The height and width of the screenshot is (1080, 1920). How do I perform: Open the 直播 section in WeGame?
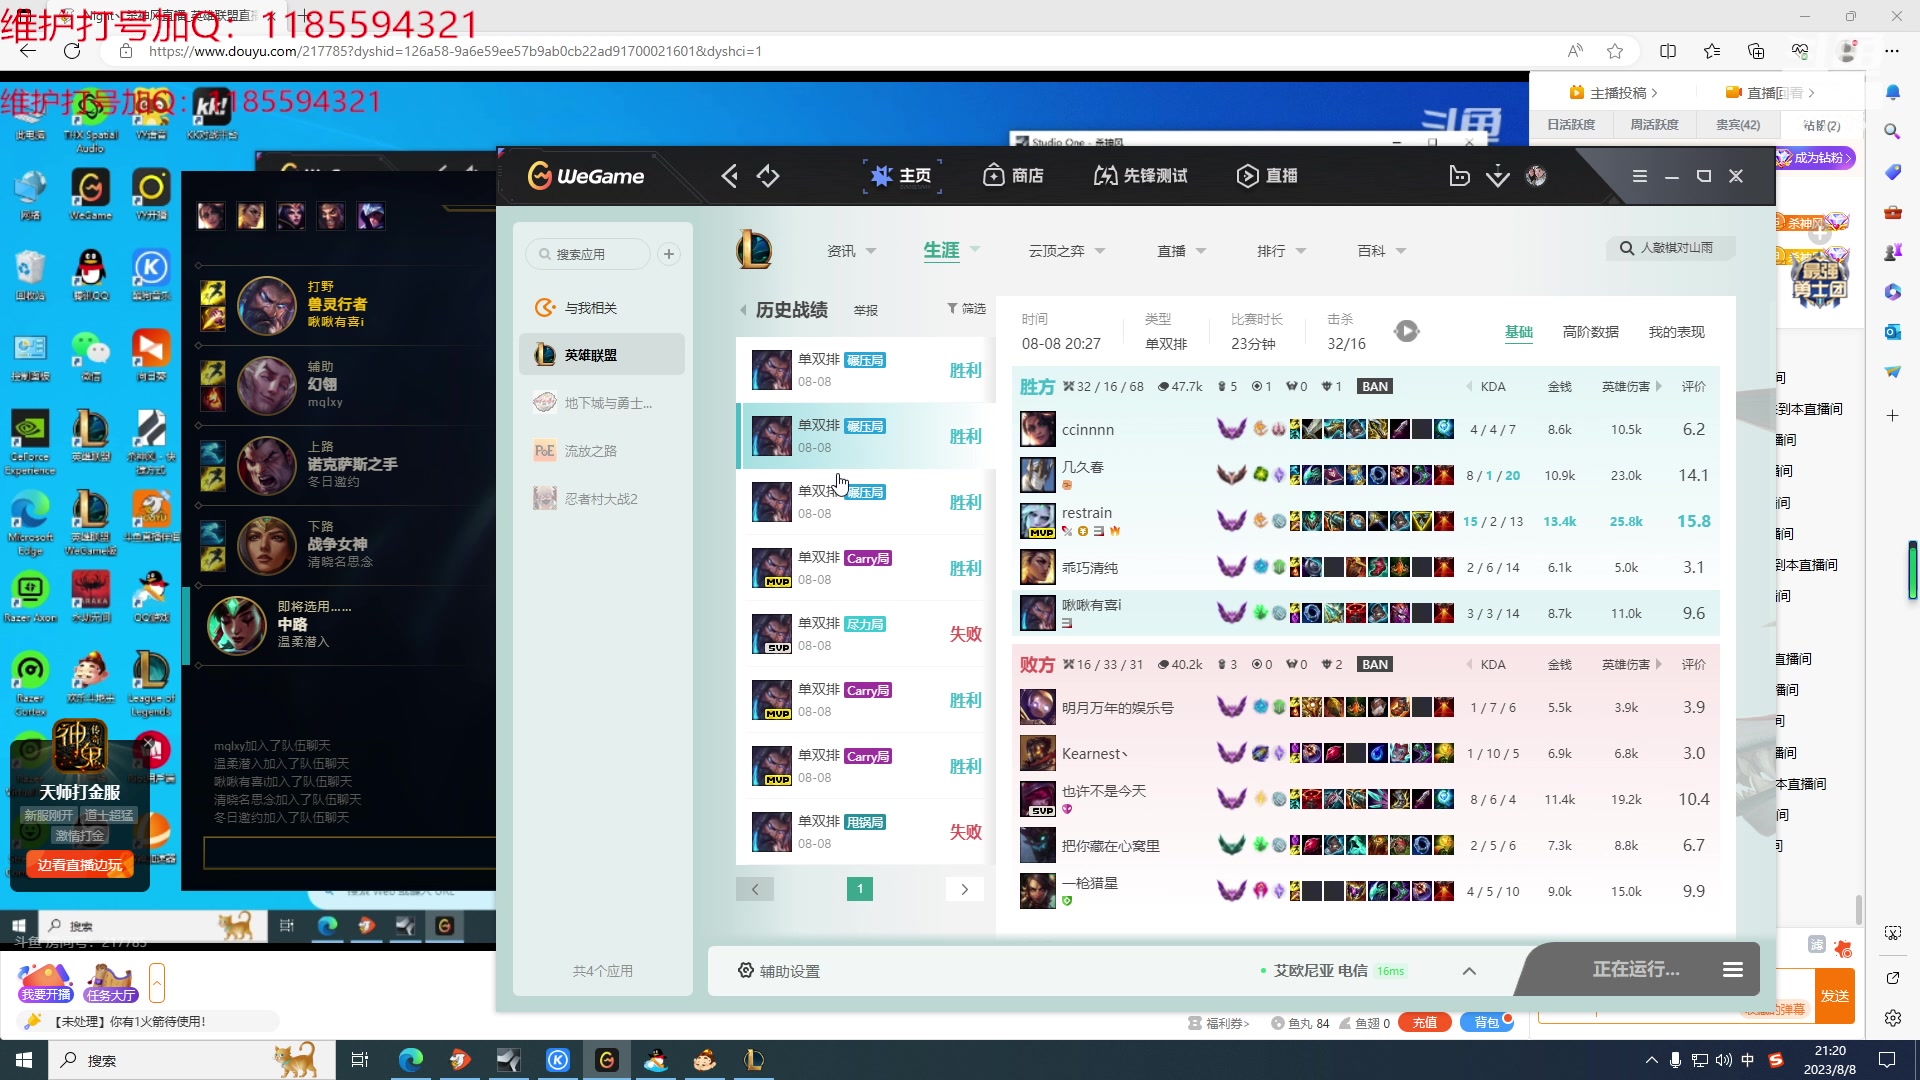[1266, 175]
